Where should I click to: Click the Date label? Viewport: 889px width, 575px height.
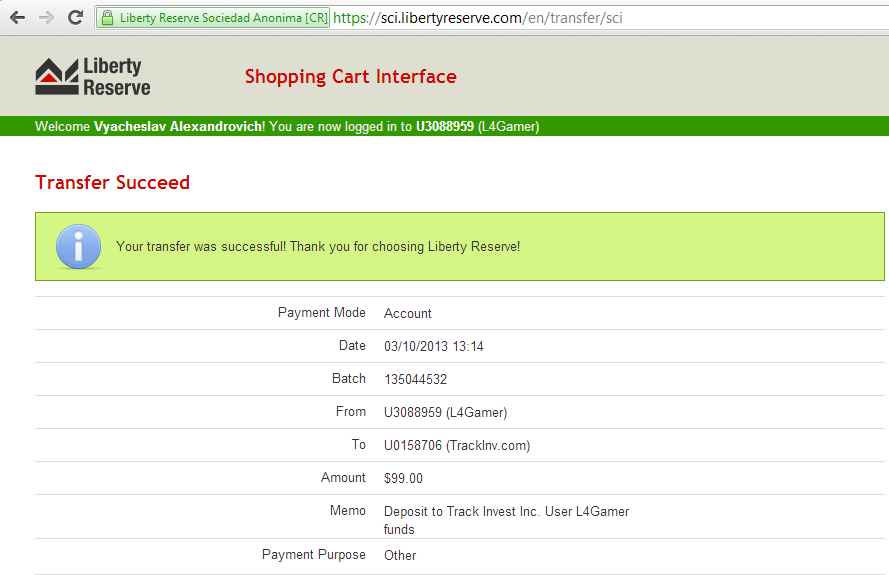pyautogui.click(x=352, y=346)
